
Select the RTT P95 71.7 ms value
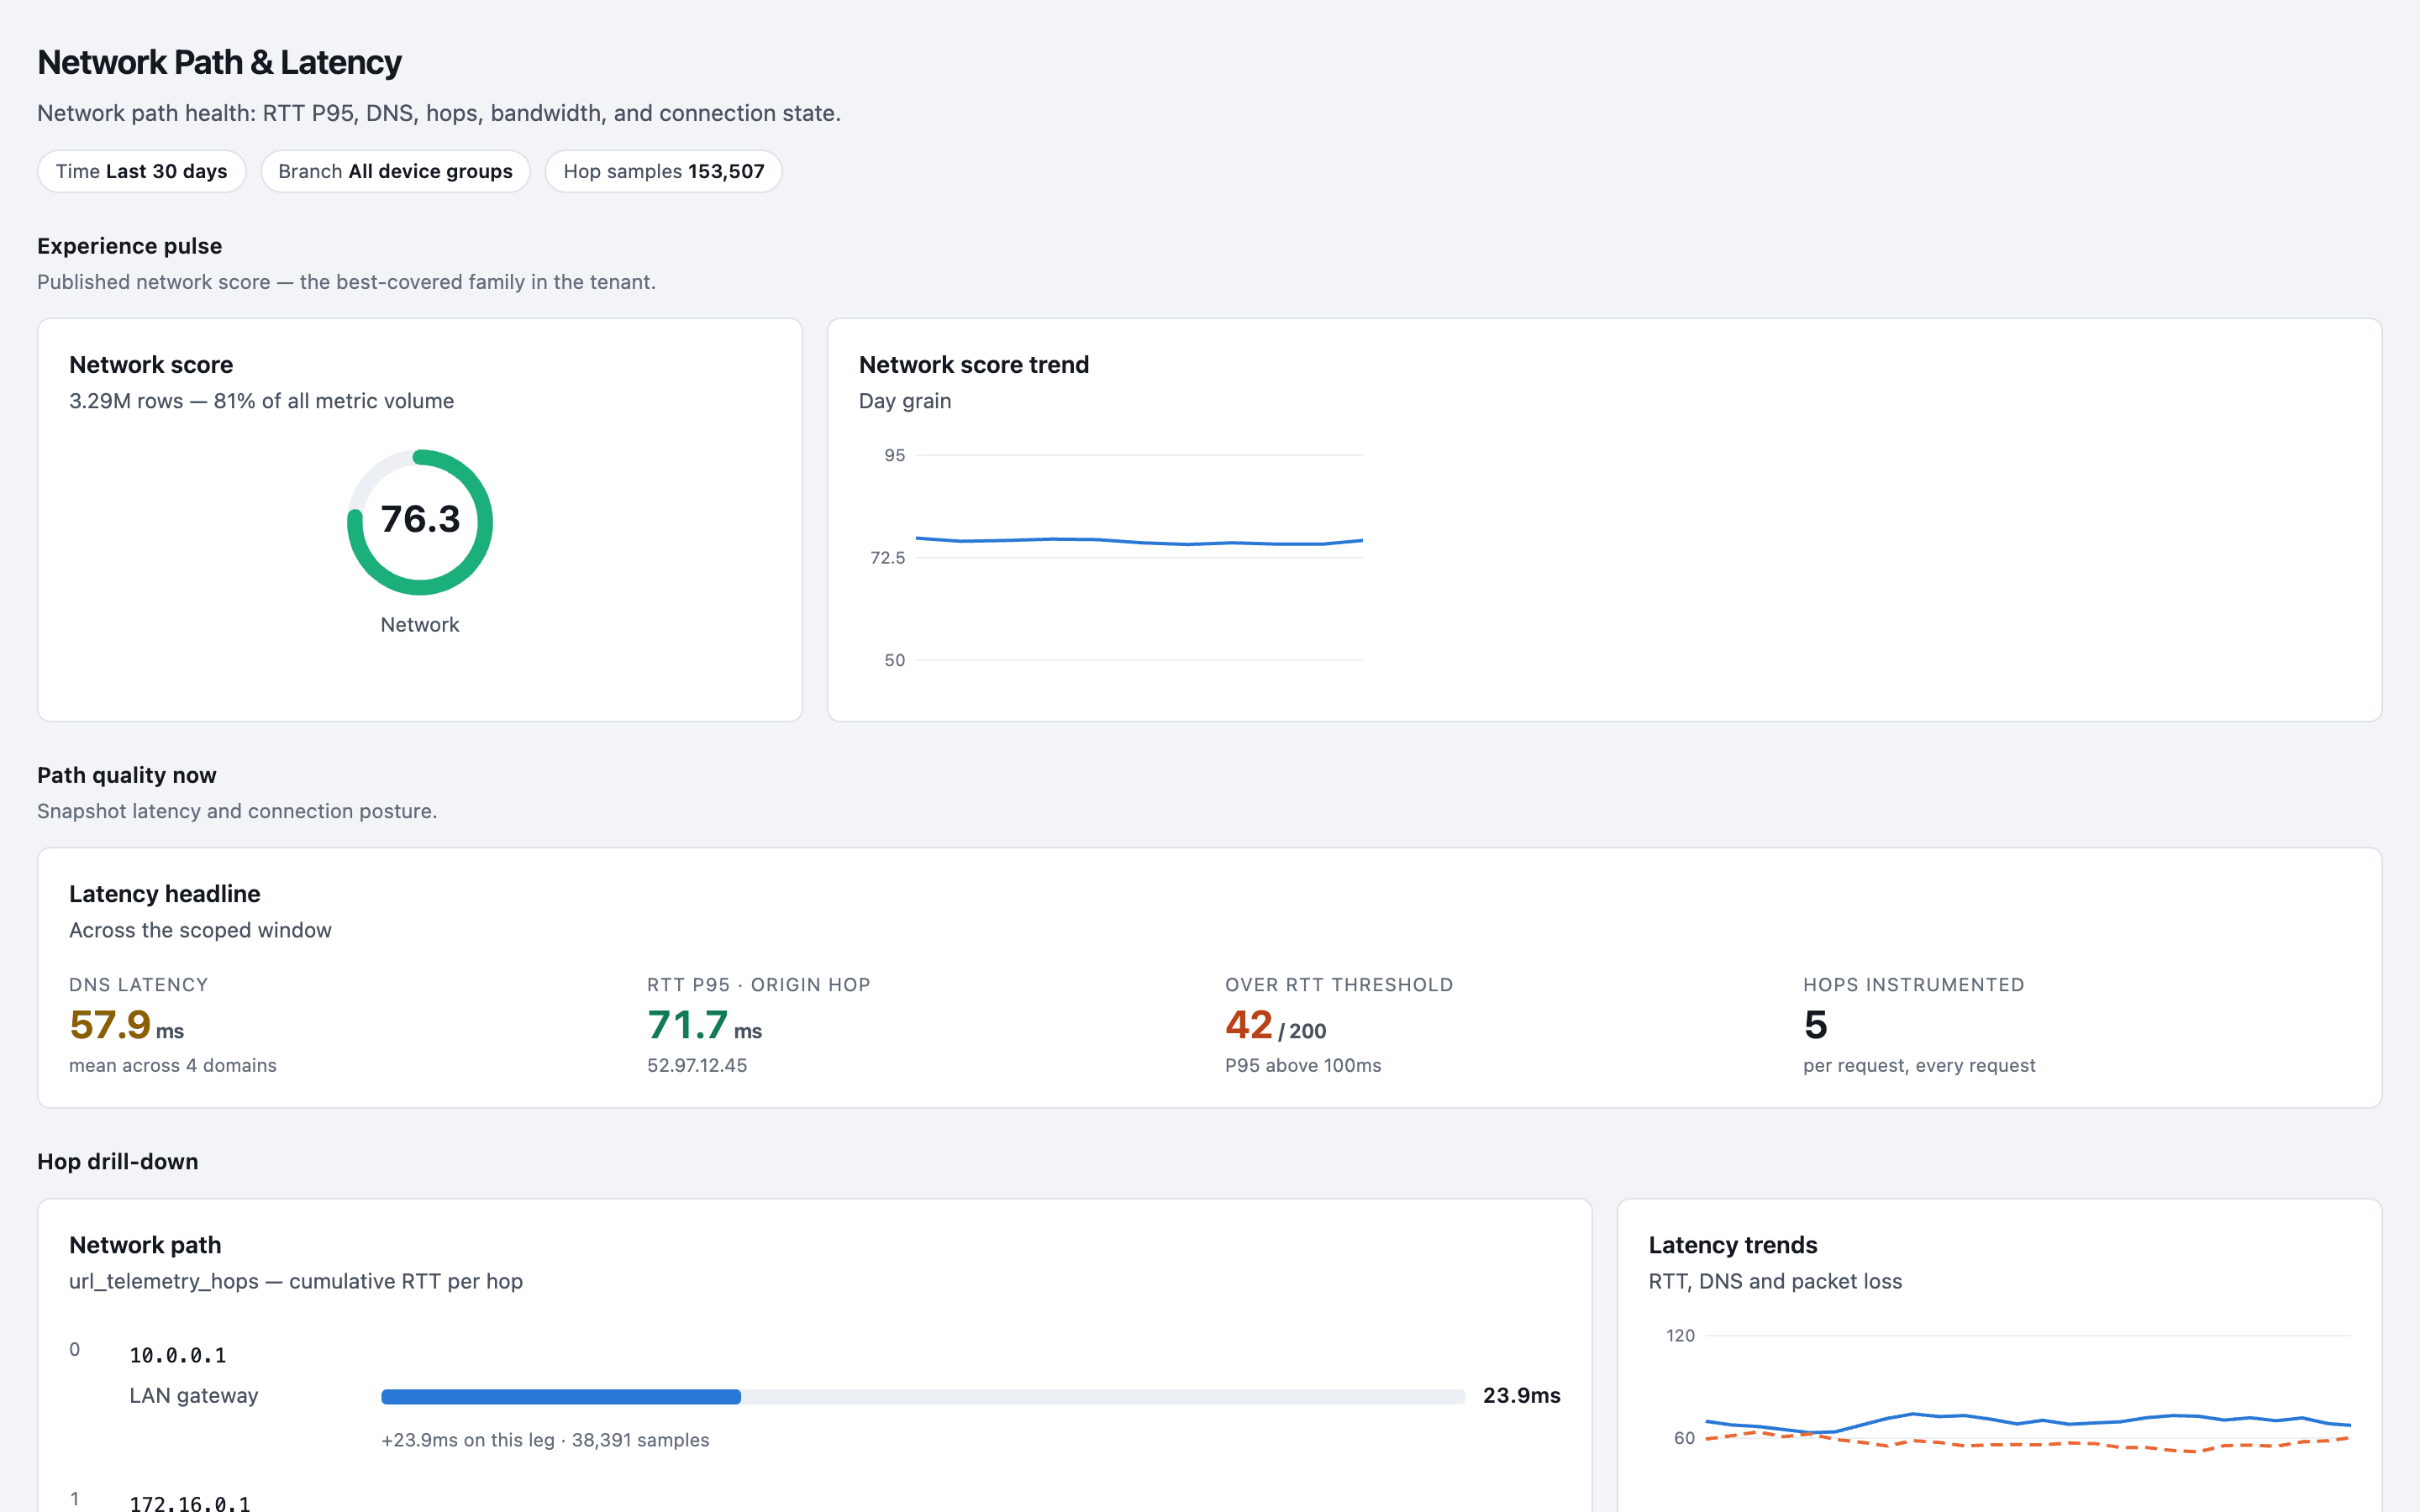704,1025
